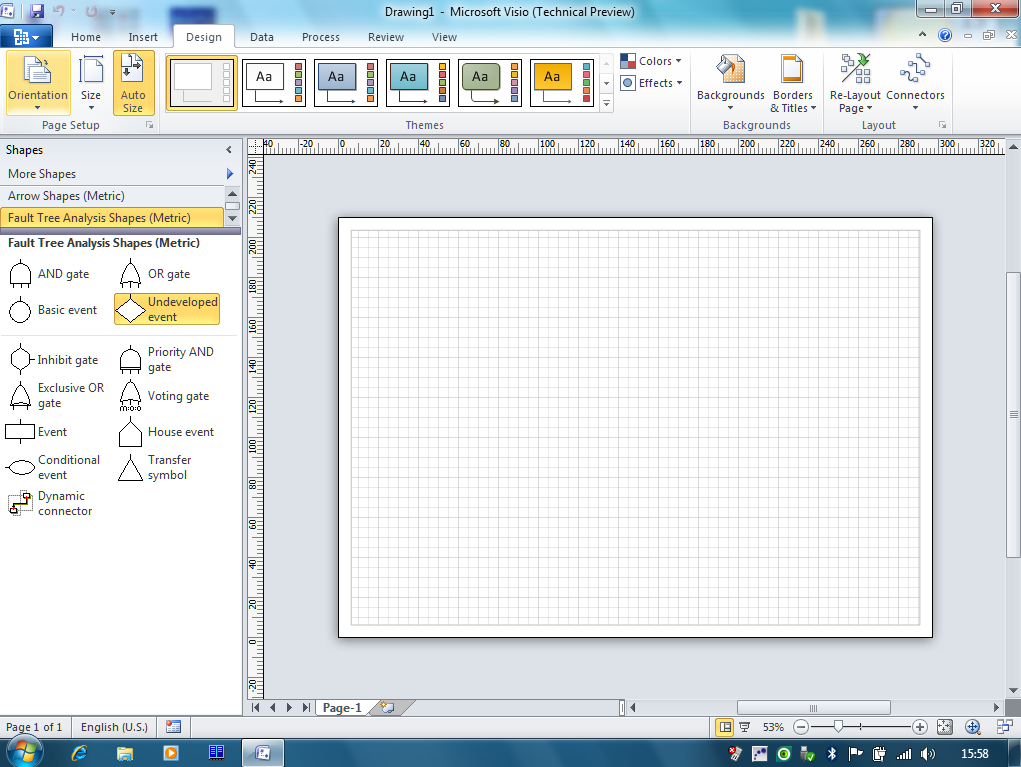Click the zoom slider handle
The height and width of the screenshot is (767, 1021).
coord(839,727)
